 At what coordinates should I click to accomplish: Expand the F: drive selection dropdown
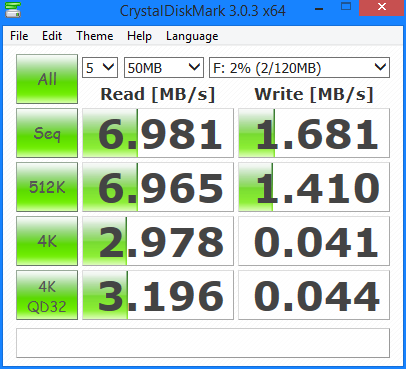(x=299, y=68)
